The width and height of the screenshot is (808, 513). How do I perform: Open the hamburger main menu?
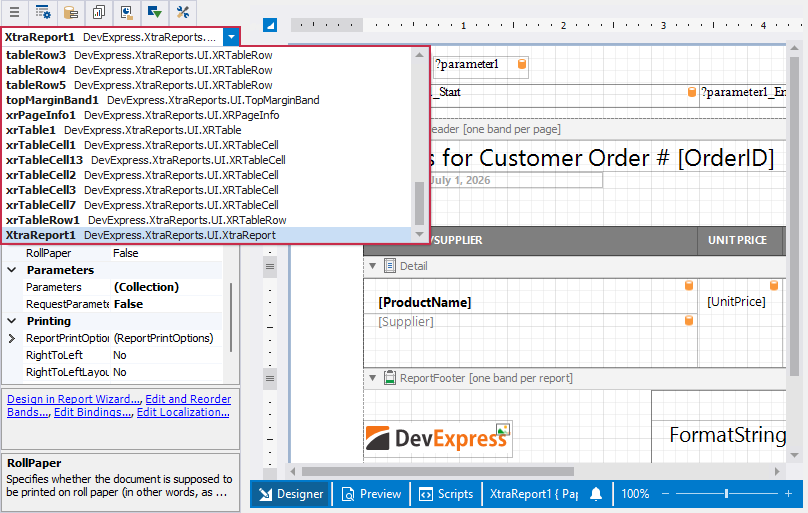(14, 12)
